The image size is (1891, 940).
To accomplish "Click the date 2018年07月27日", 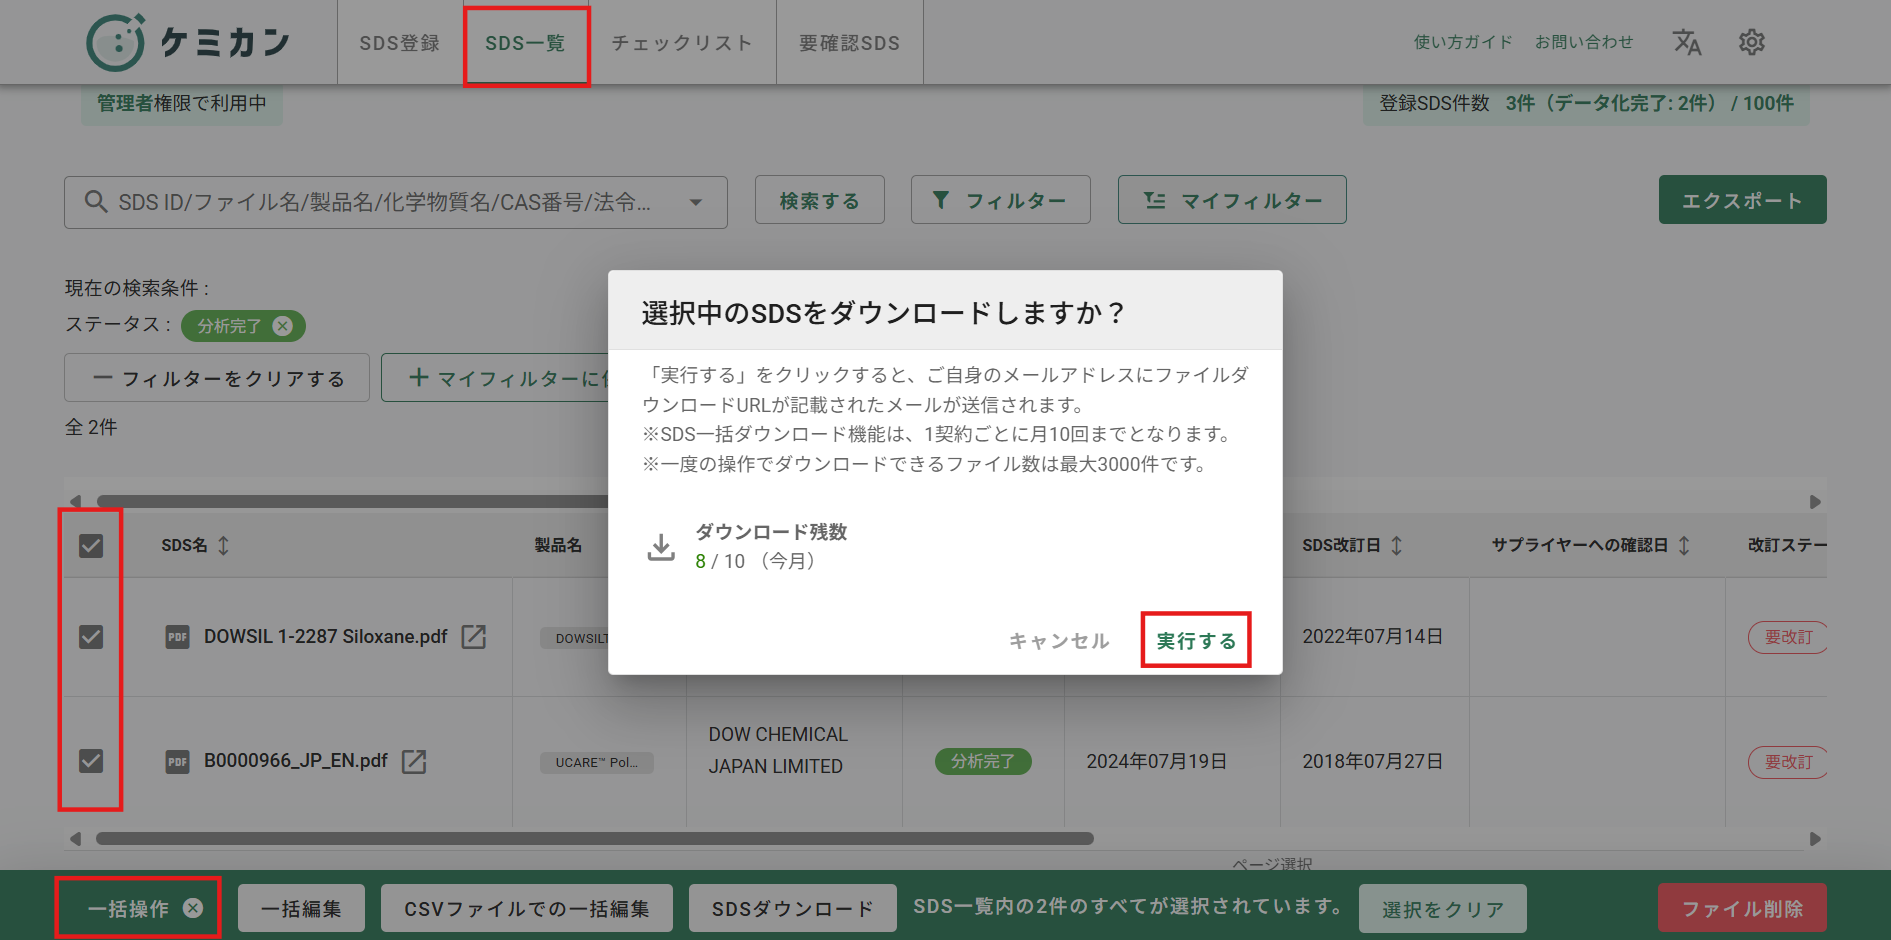I will 1372,761.
